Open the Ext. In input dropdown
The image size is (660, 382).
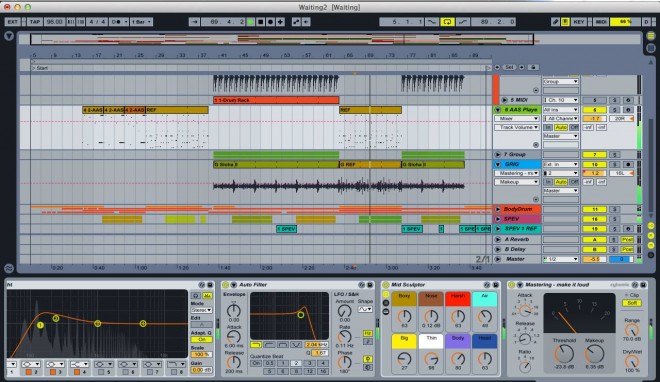[x=561, y=164]
